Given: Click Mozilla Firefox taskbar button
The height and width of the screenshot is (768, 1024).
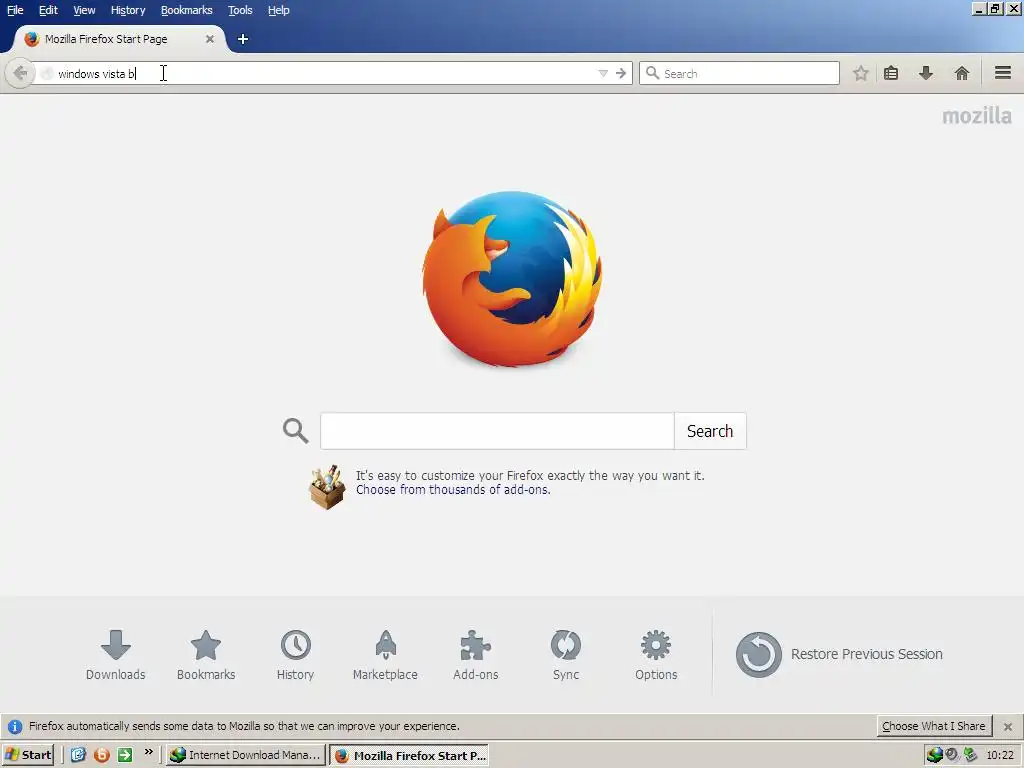Looking at the screenshot, I should click(x=409, y=755).
